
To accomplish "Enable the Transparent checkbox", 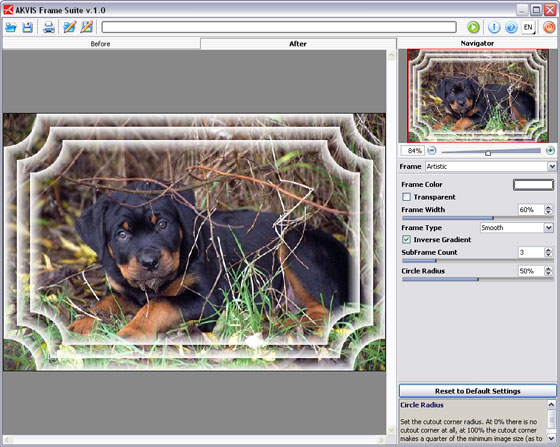I will click(406, 197).
